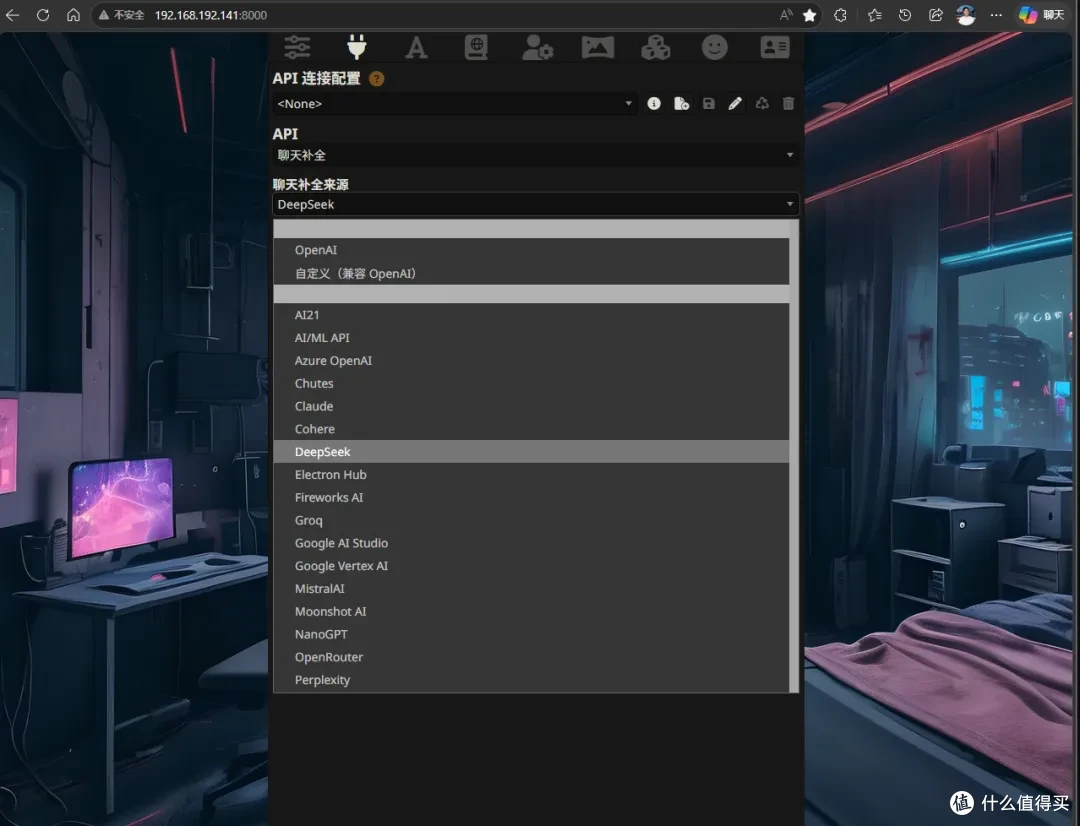Open AI response configuration sliders panel
The image size is (1080, 826).
click(x=297, y=47)
